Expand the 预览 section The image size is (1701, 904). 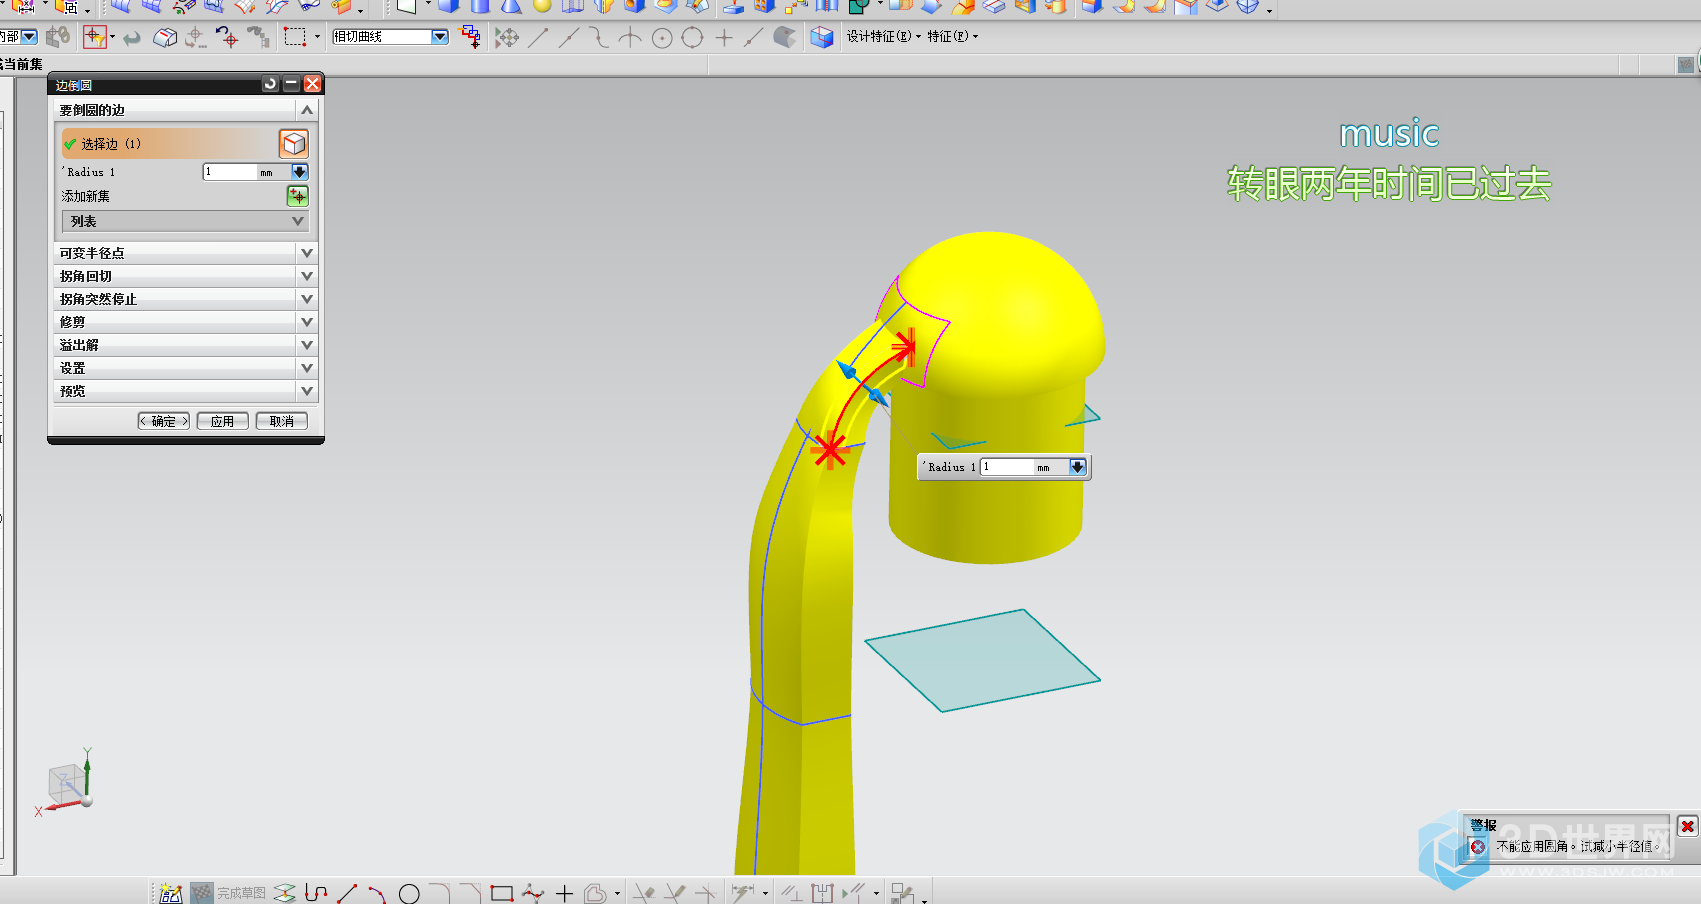(185, 391)
